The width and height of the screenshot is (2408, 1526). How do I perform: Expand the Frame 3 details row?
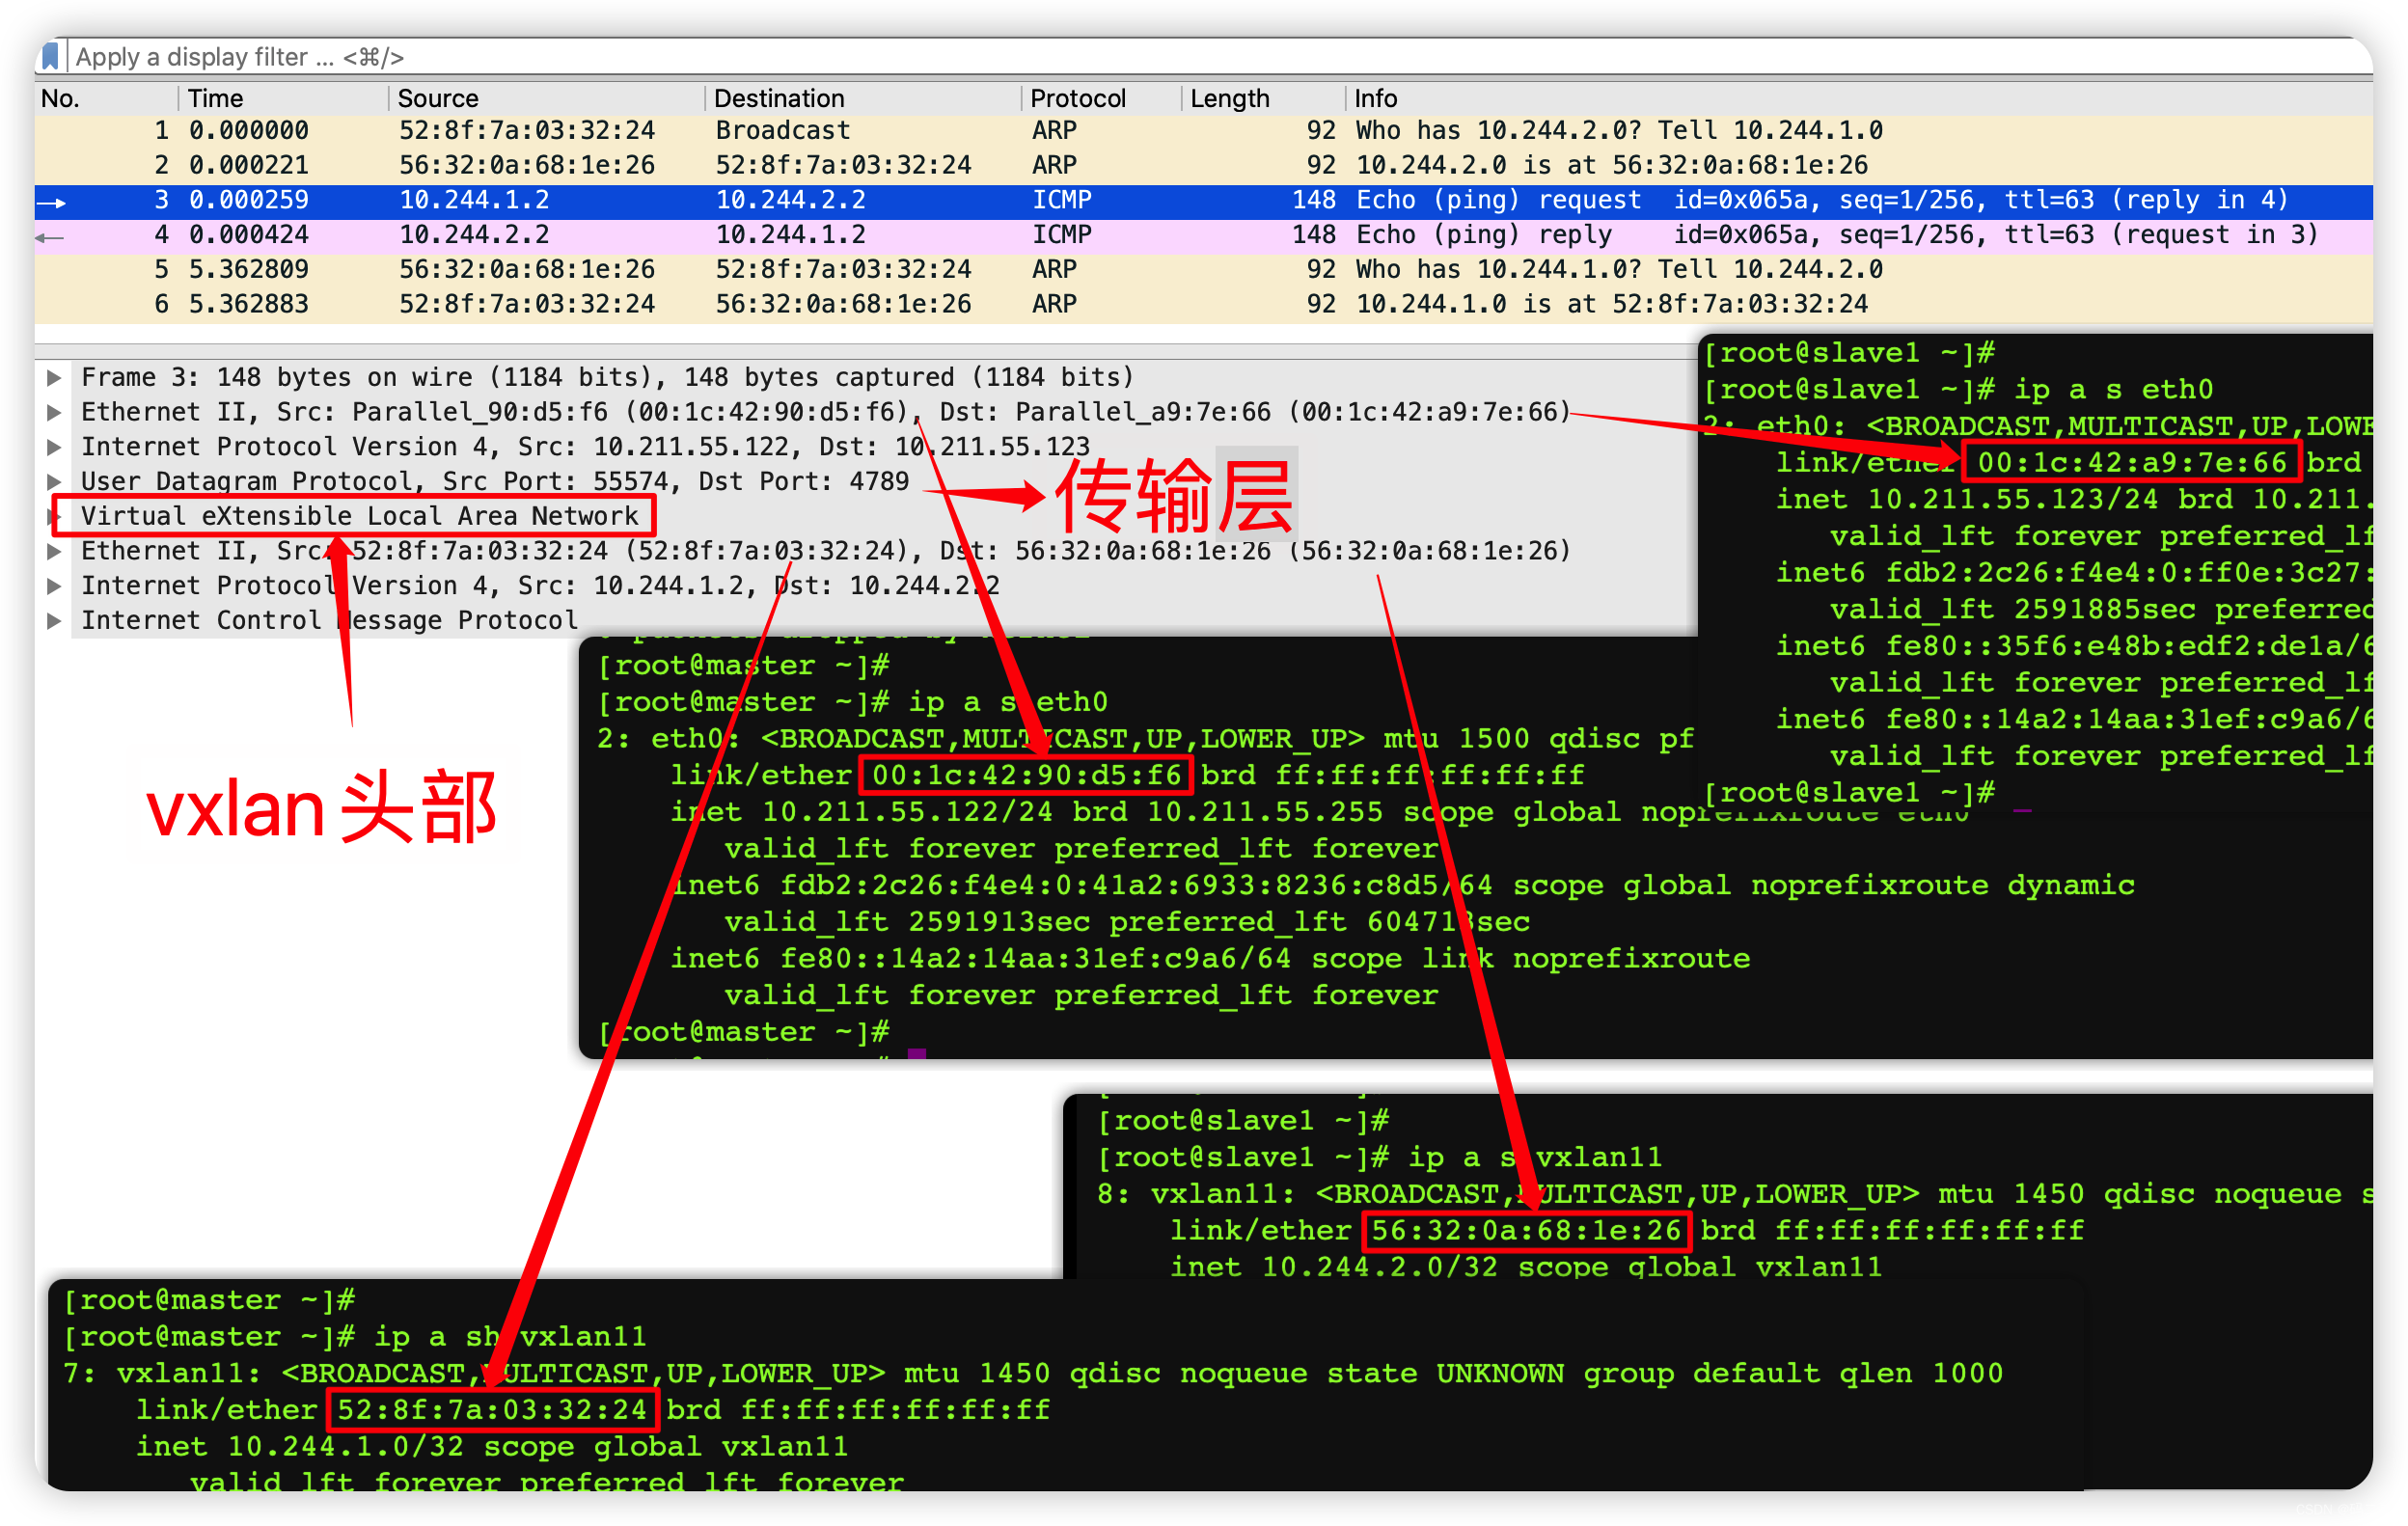pos(54,377)
